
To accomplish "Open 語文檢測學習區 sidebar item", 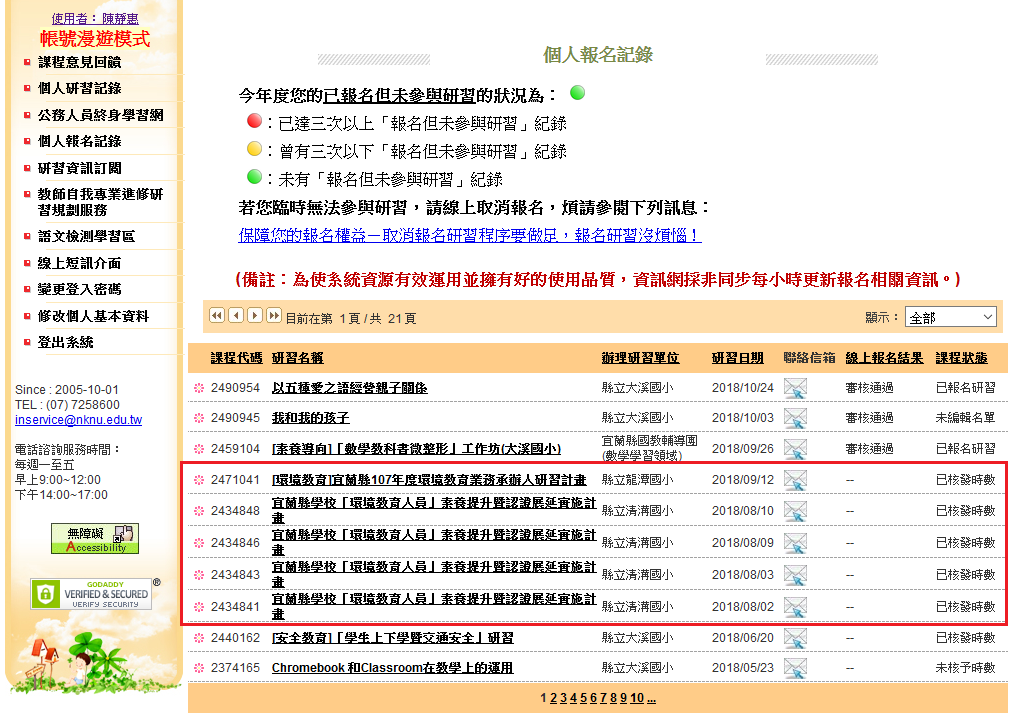I will (86, 237).
